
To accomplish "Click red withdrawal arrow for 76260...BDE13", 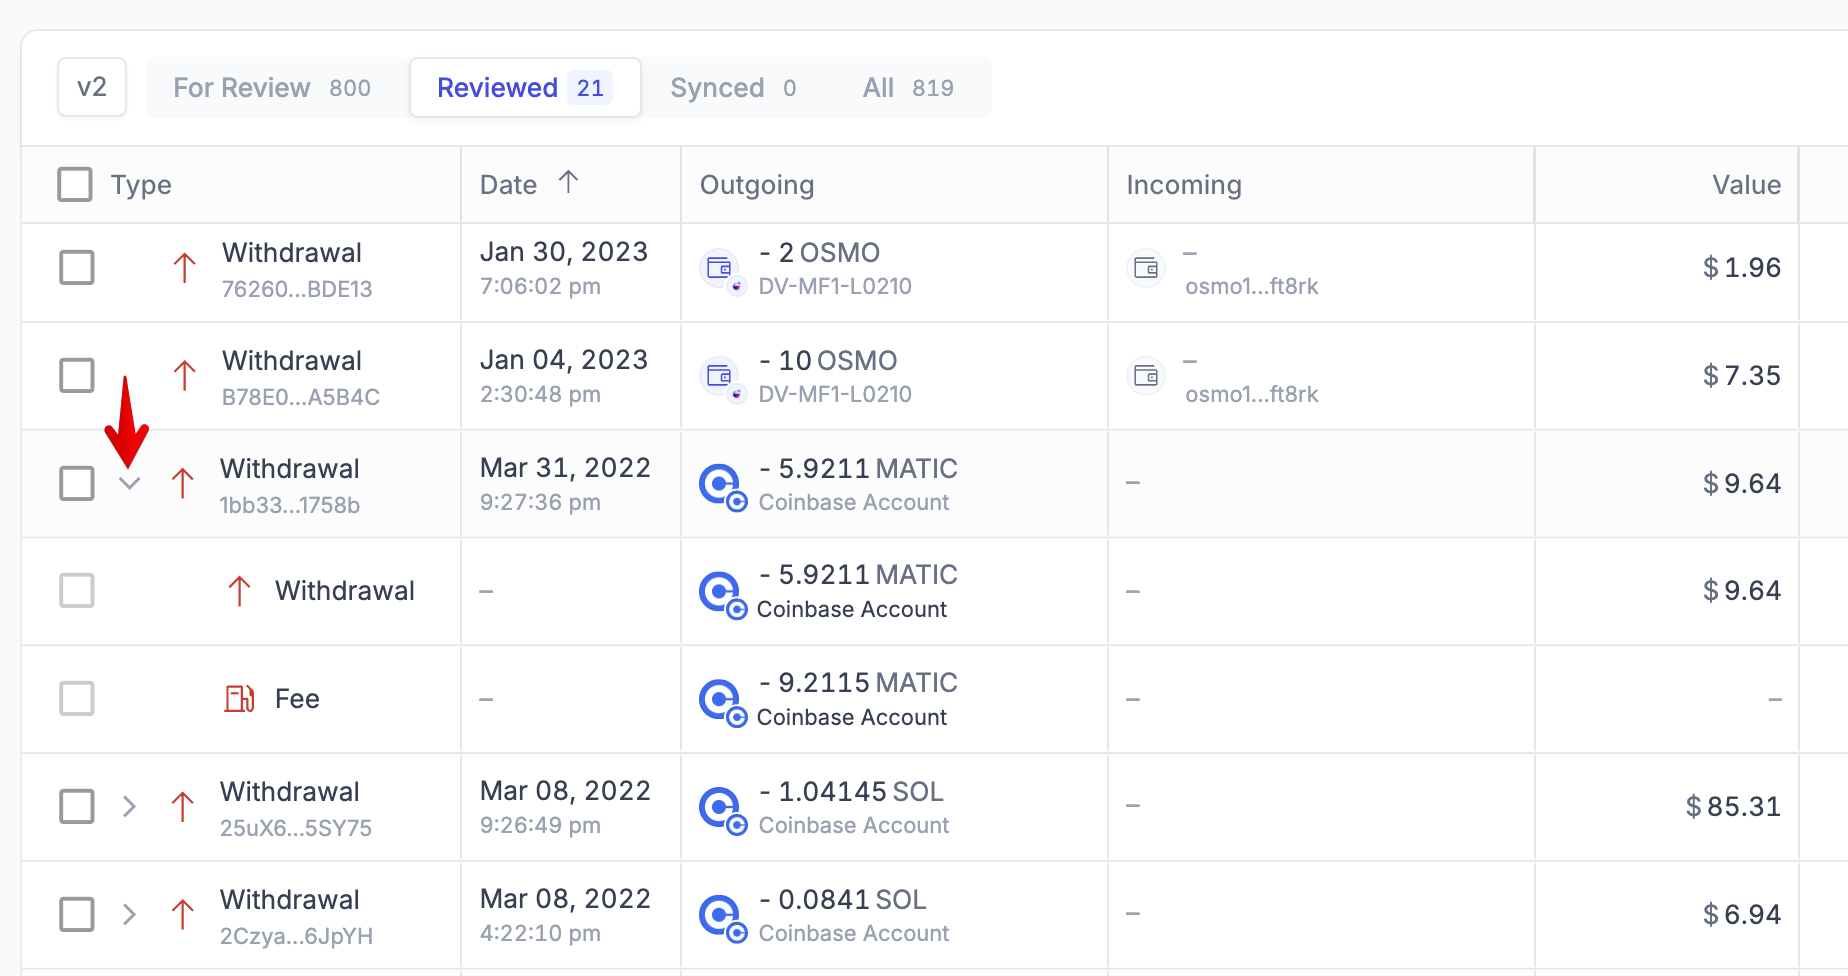I will click(x=184, y=268).
